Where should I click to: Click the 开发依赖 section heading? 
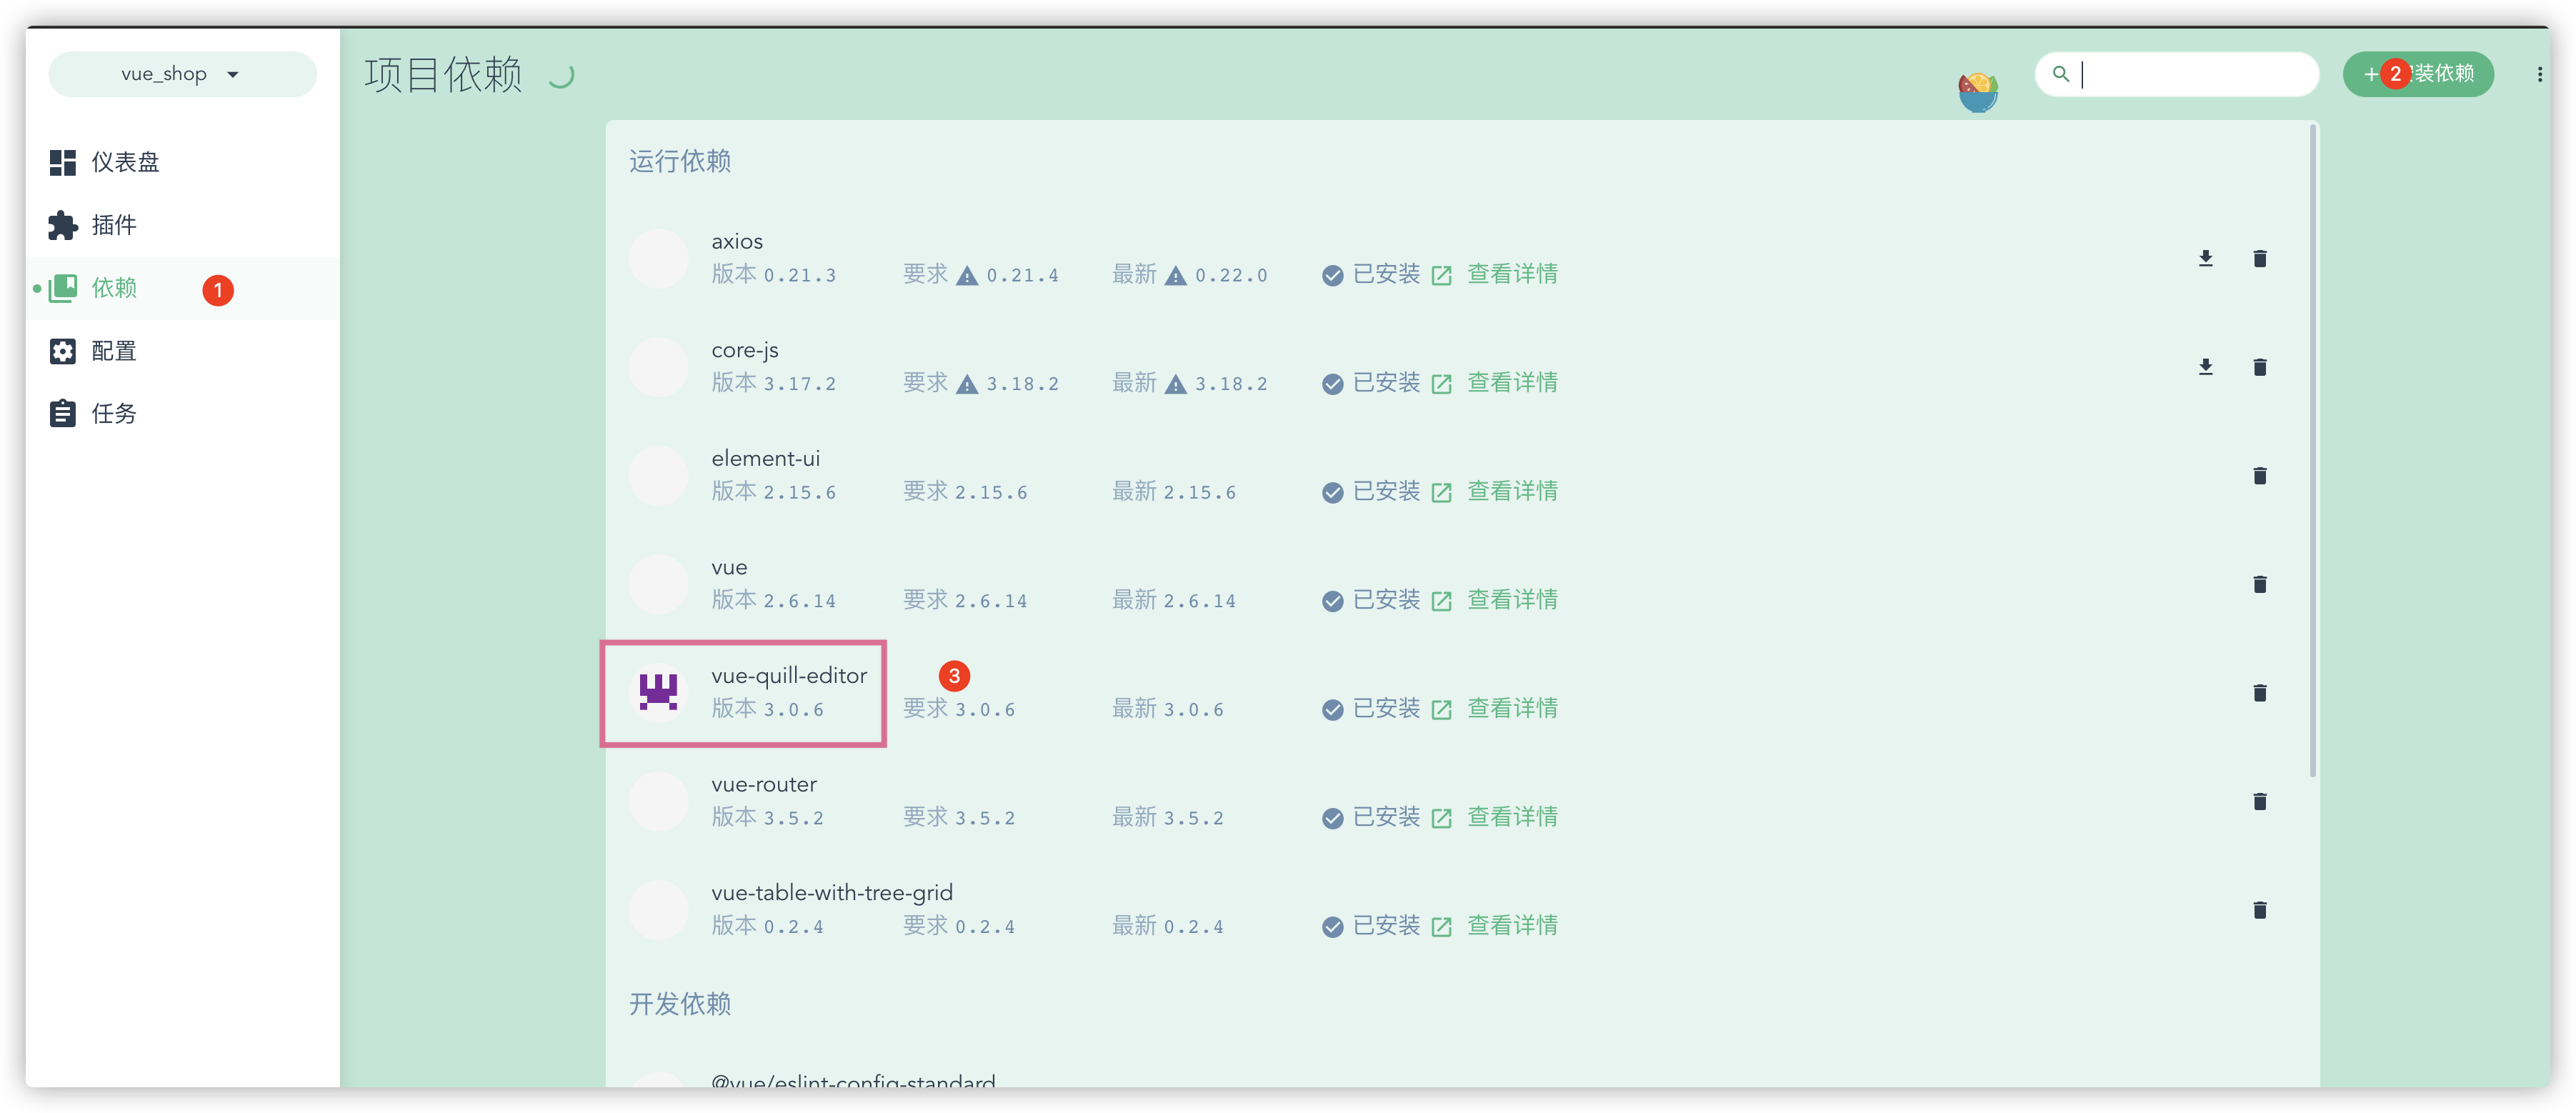(x=680, y=1004)
